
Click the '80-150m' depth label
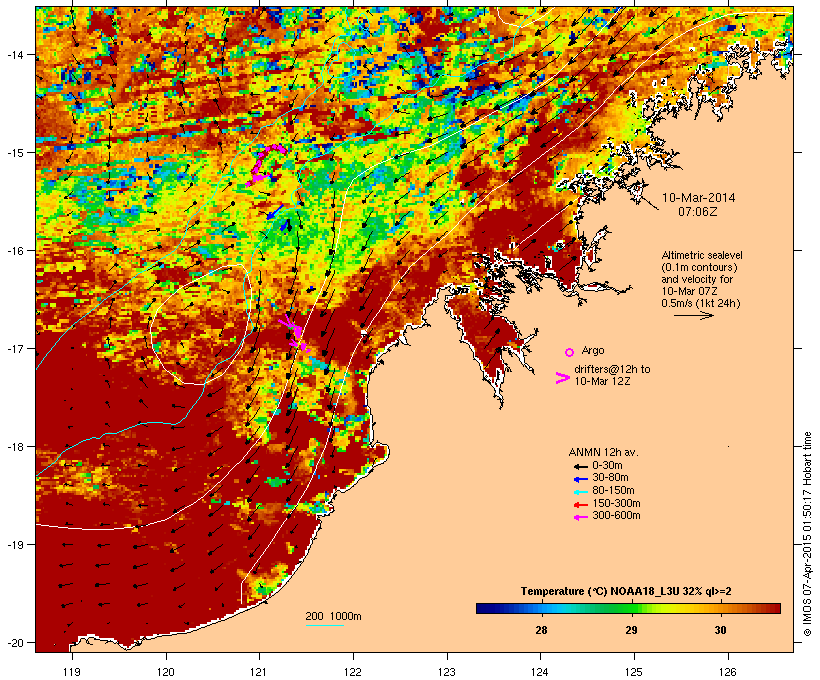[613, 491]
